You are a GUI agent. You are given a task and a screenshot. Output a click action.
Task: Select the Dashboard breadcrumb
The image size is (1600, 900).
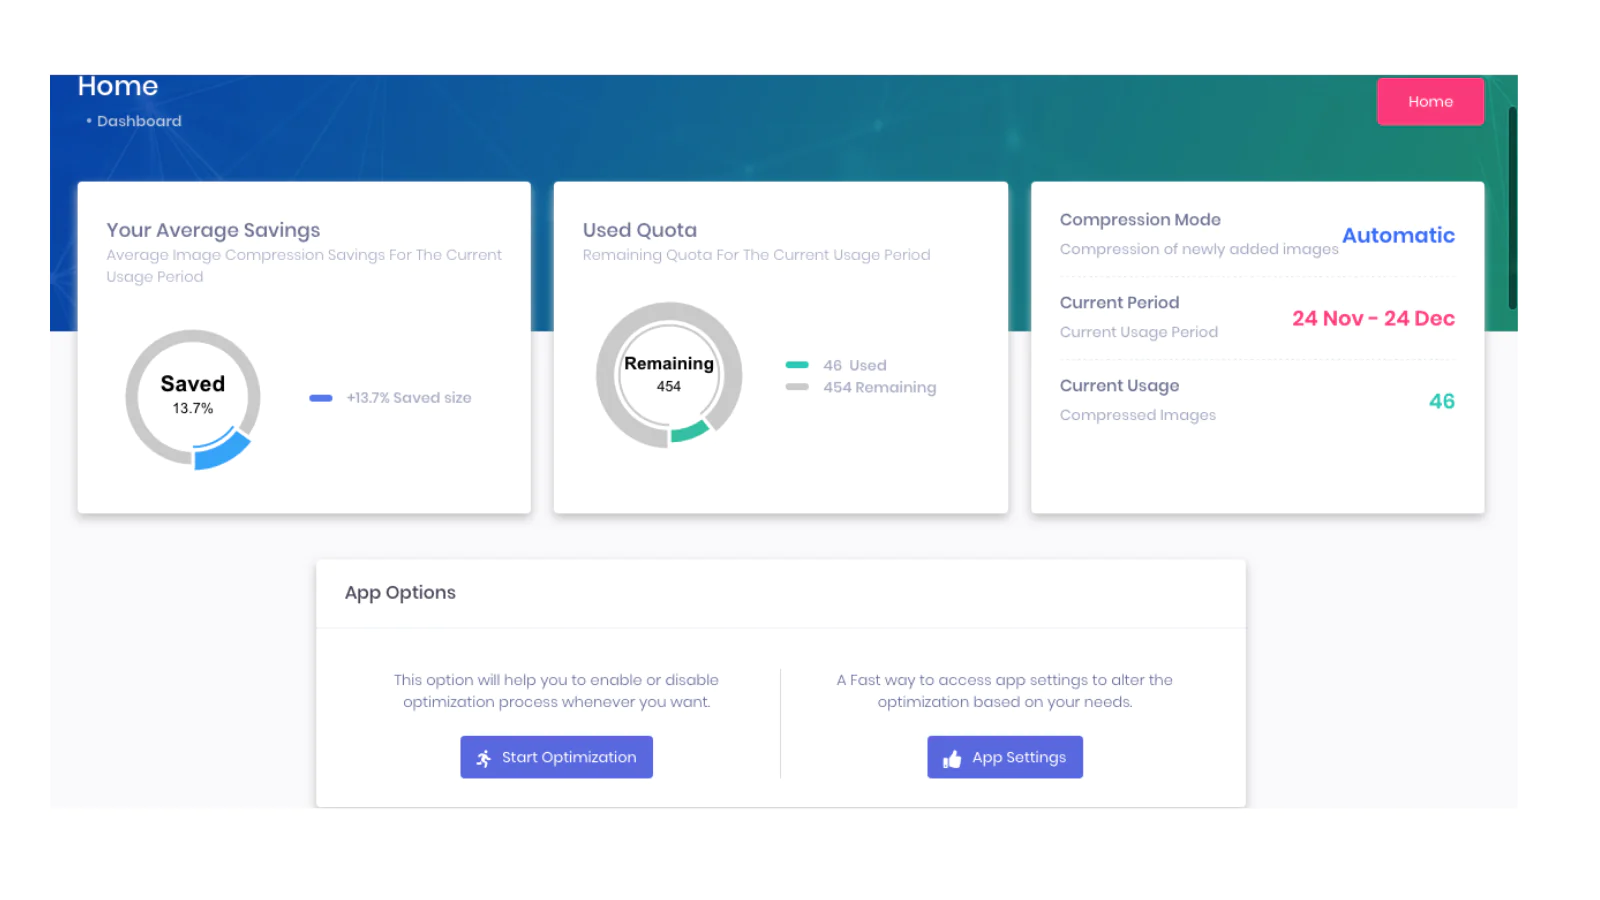point(139,121)
